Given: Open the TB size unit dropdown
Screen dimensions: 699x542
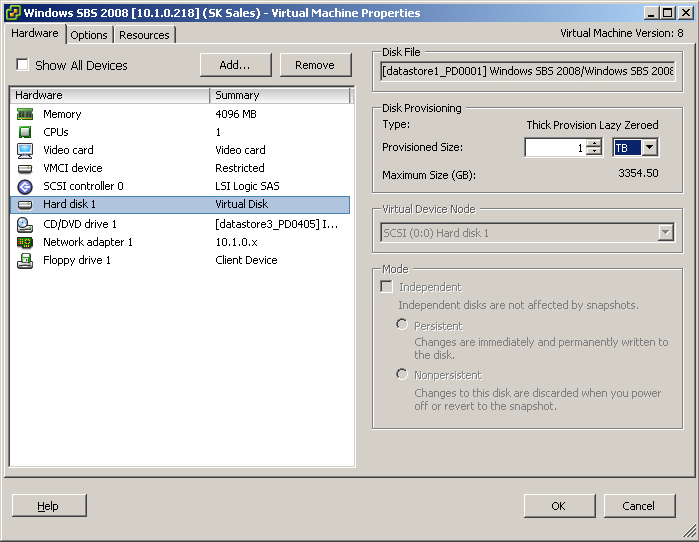Looking at the screenshot, I should pos(649,148).
